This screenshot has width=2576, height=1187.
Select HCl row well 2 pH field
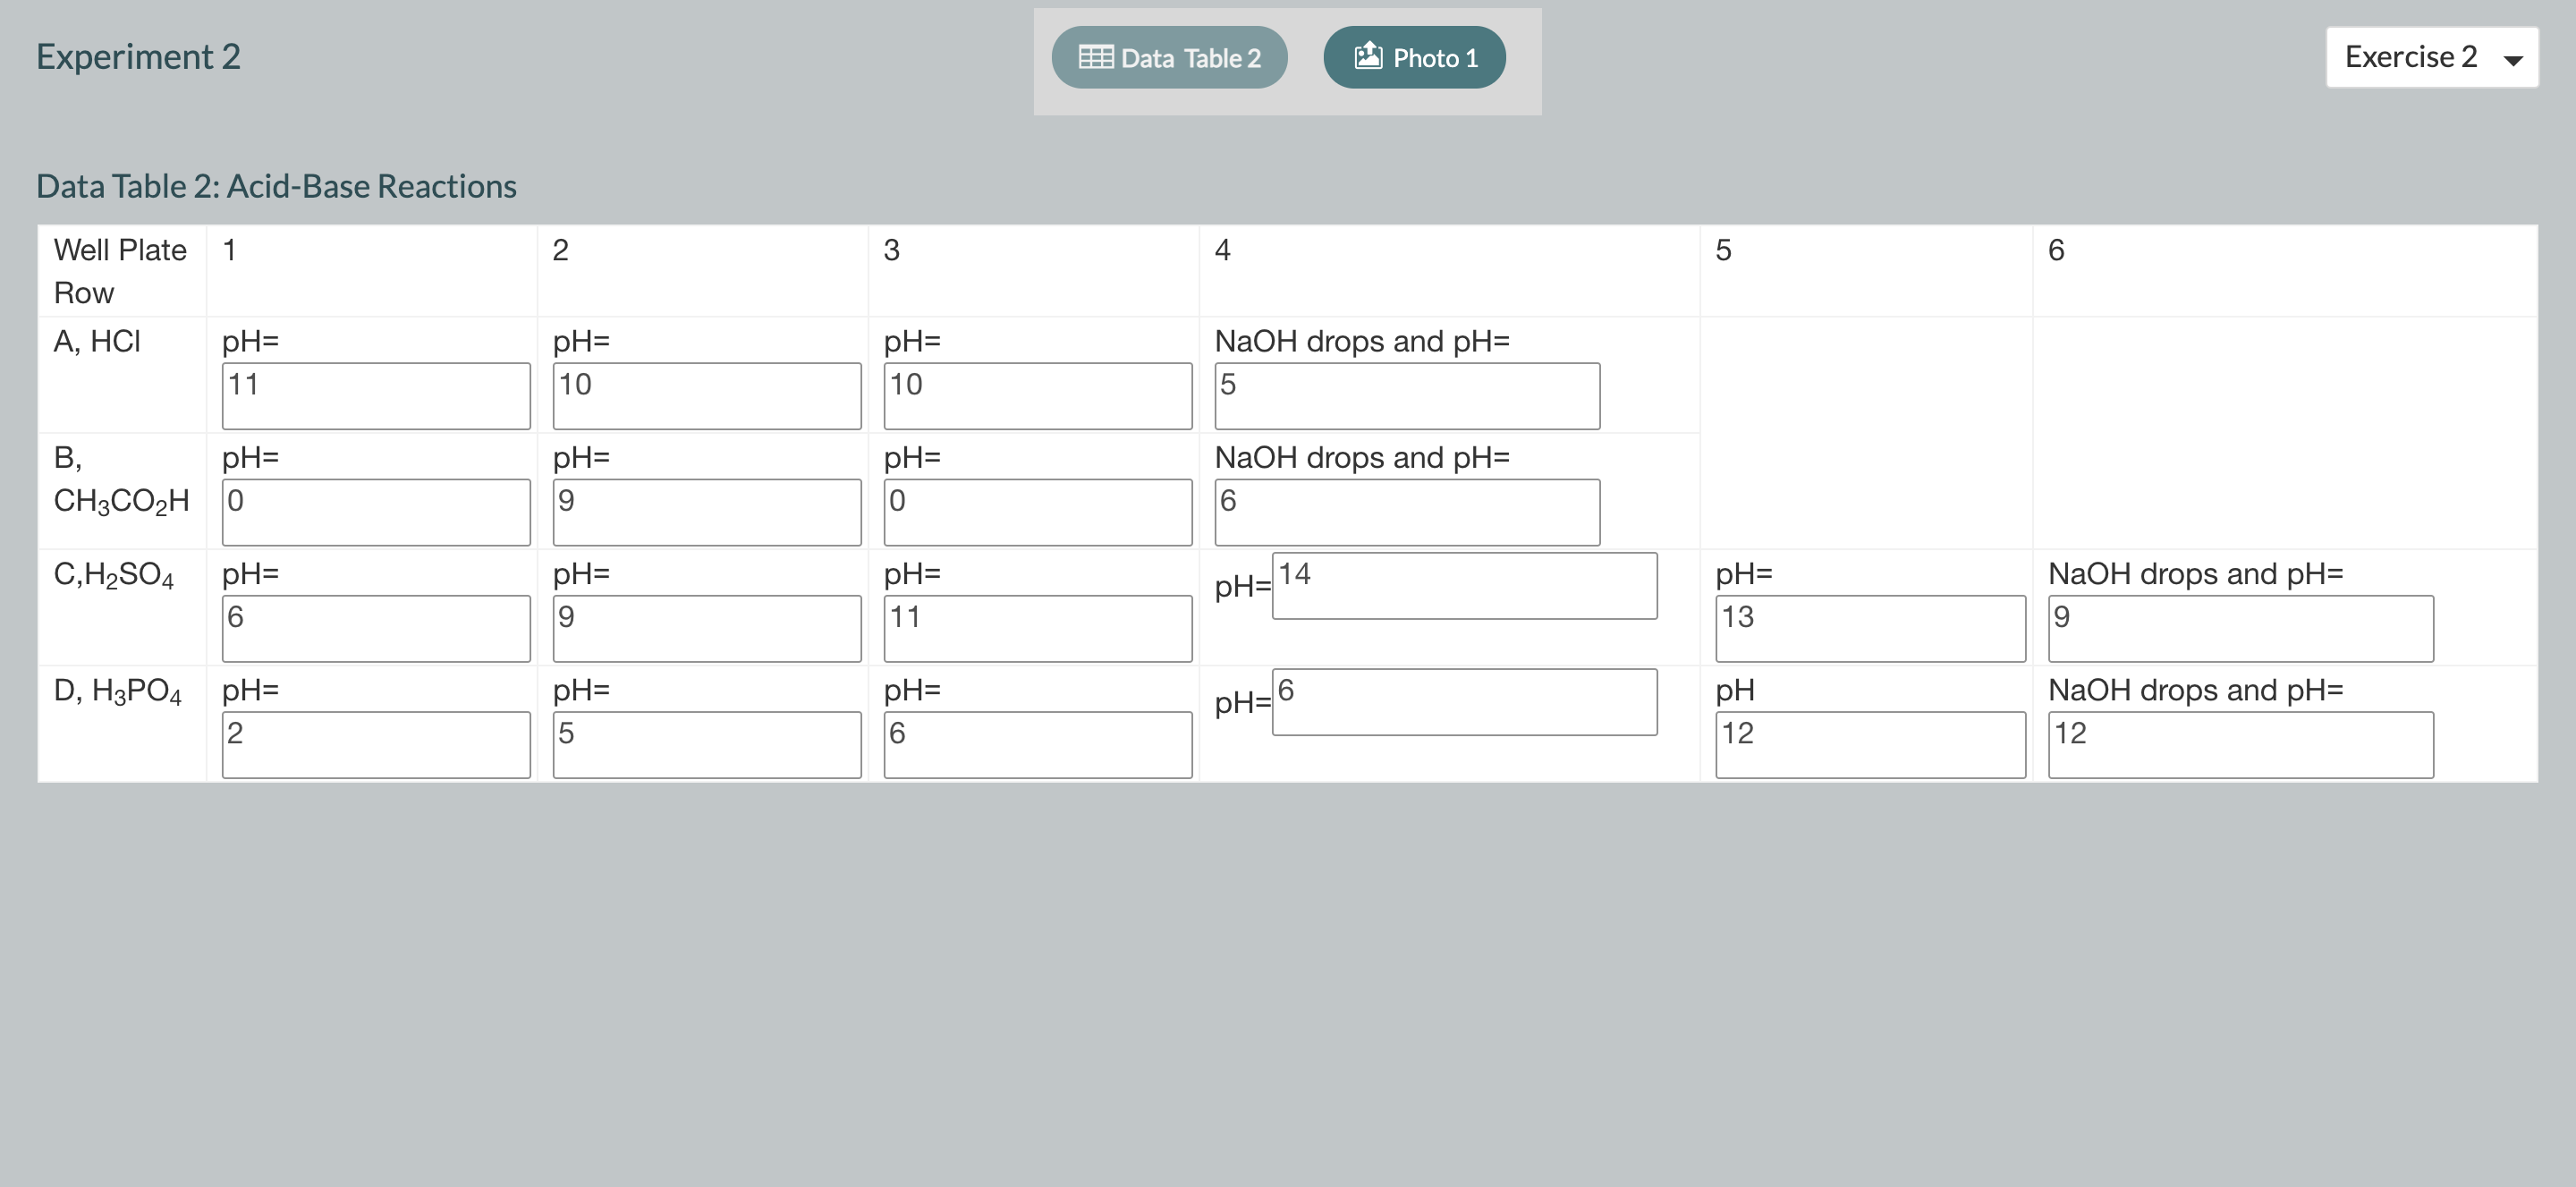[707, 396]
